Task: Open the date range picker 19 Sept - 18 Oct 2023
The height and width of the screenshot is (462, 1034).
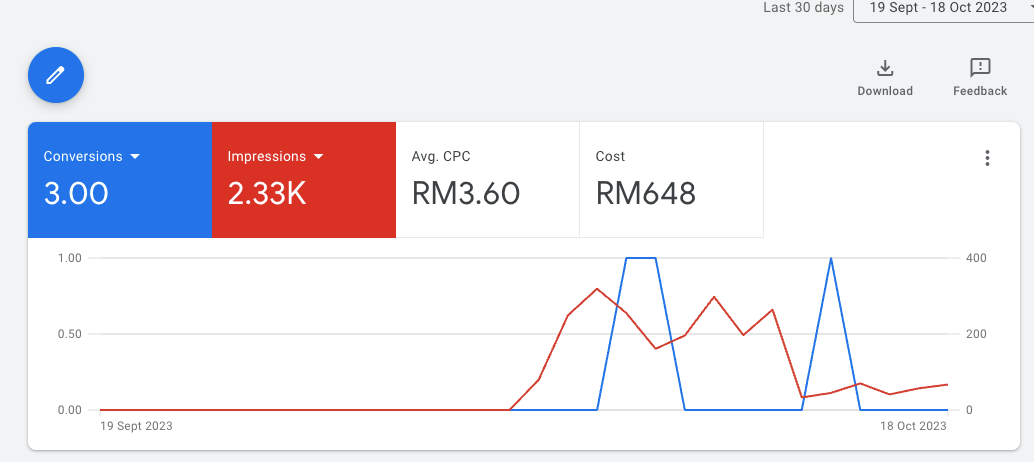Action: click(944, 9)
